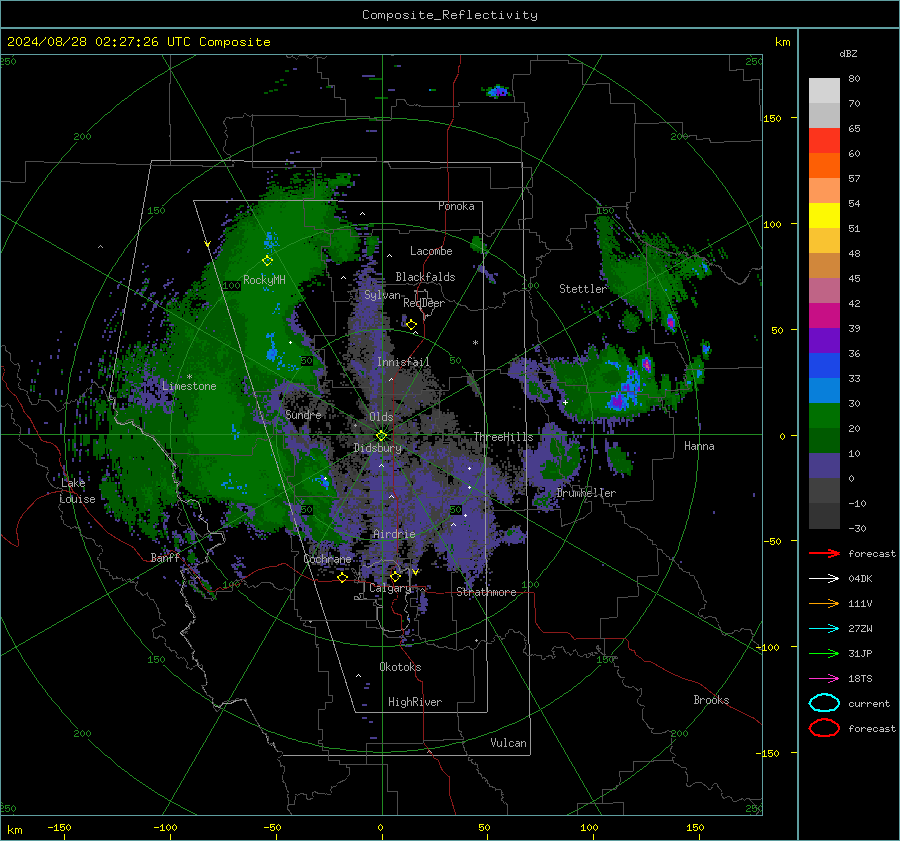This screenshot has width=900, height=841.
Task: Select the orange 111V arrow symbol
Action: tap(824, 603)
